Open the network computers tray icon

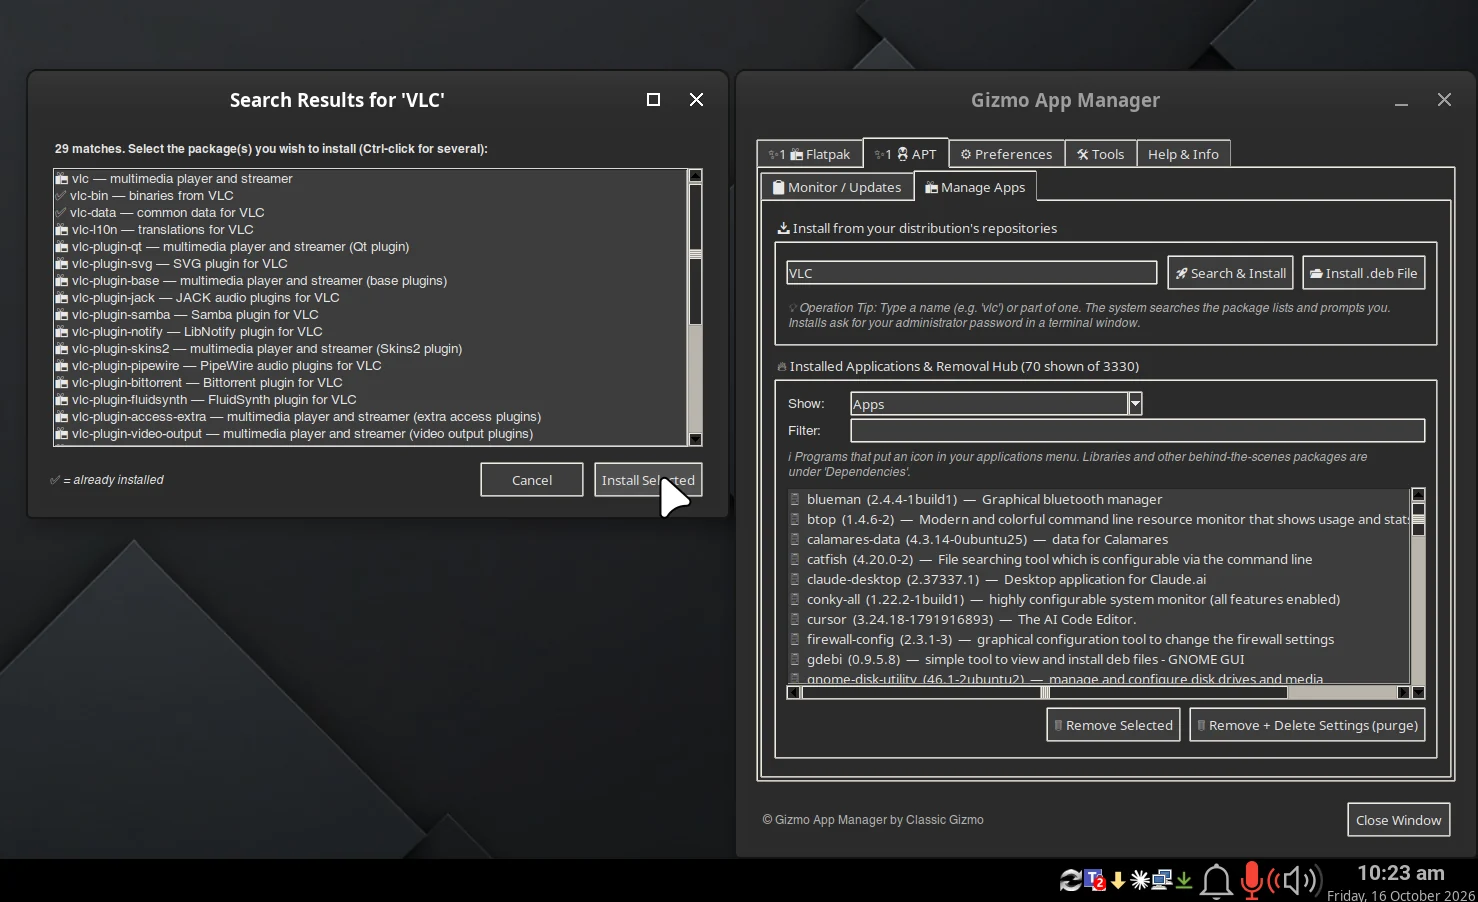(1162, 880)
